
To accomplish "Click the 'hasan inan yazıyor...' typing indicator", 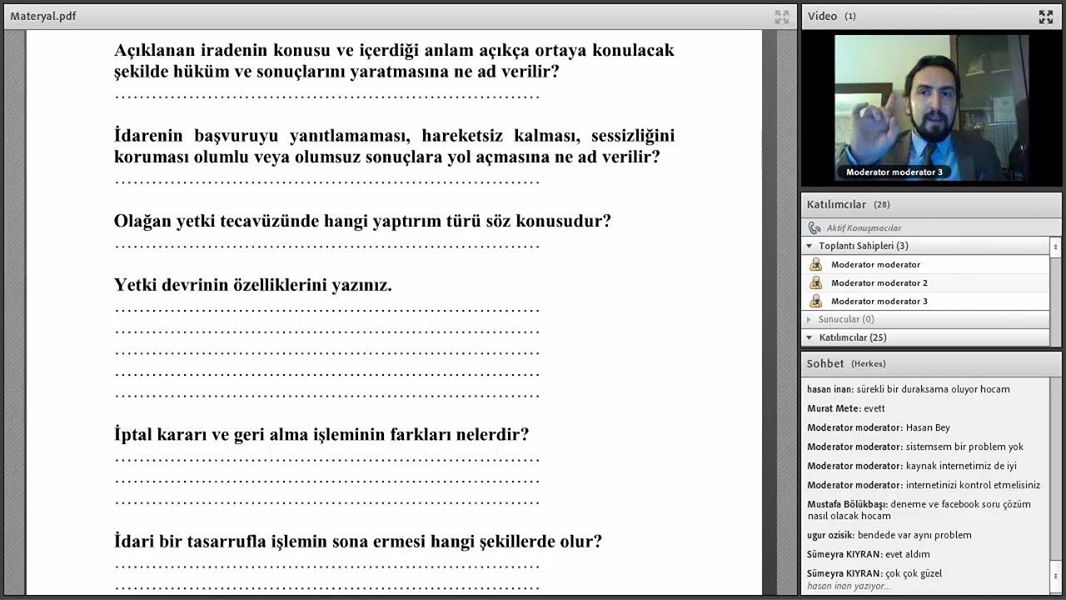I will tap(848, 586).
